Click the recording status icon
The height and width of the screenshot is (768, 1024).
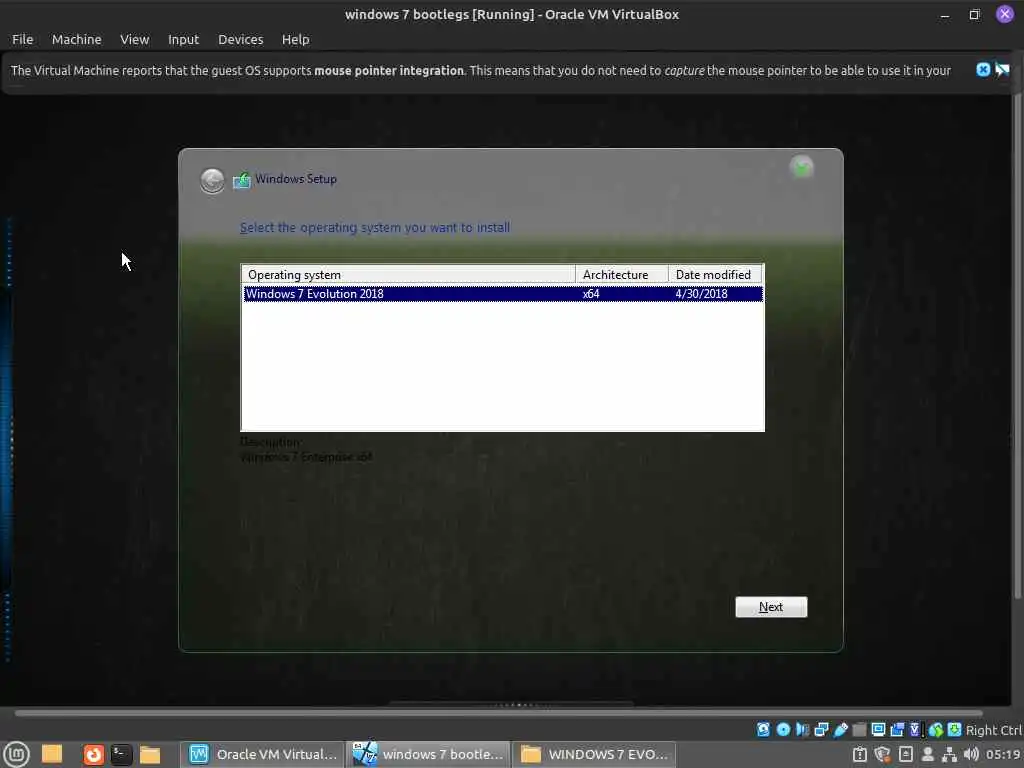897,729
